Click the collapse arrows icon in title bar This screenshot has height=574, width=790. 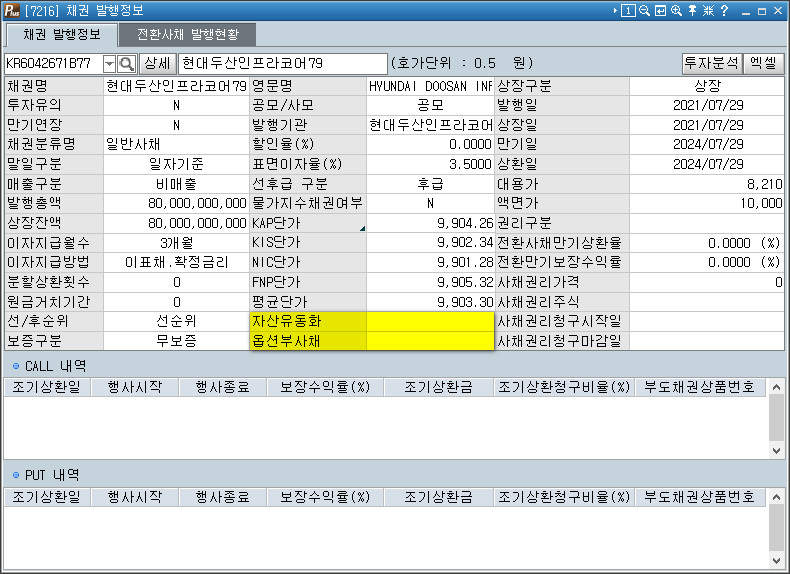pyautogui.click(x=708, y=11)
